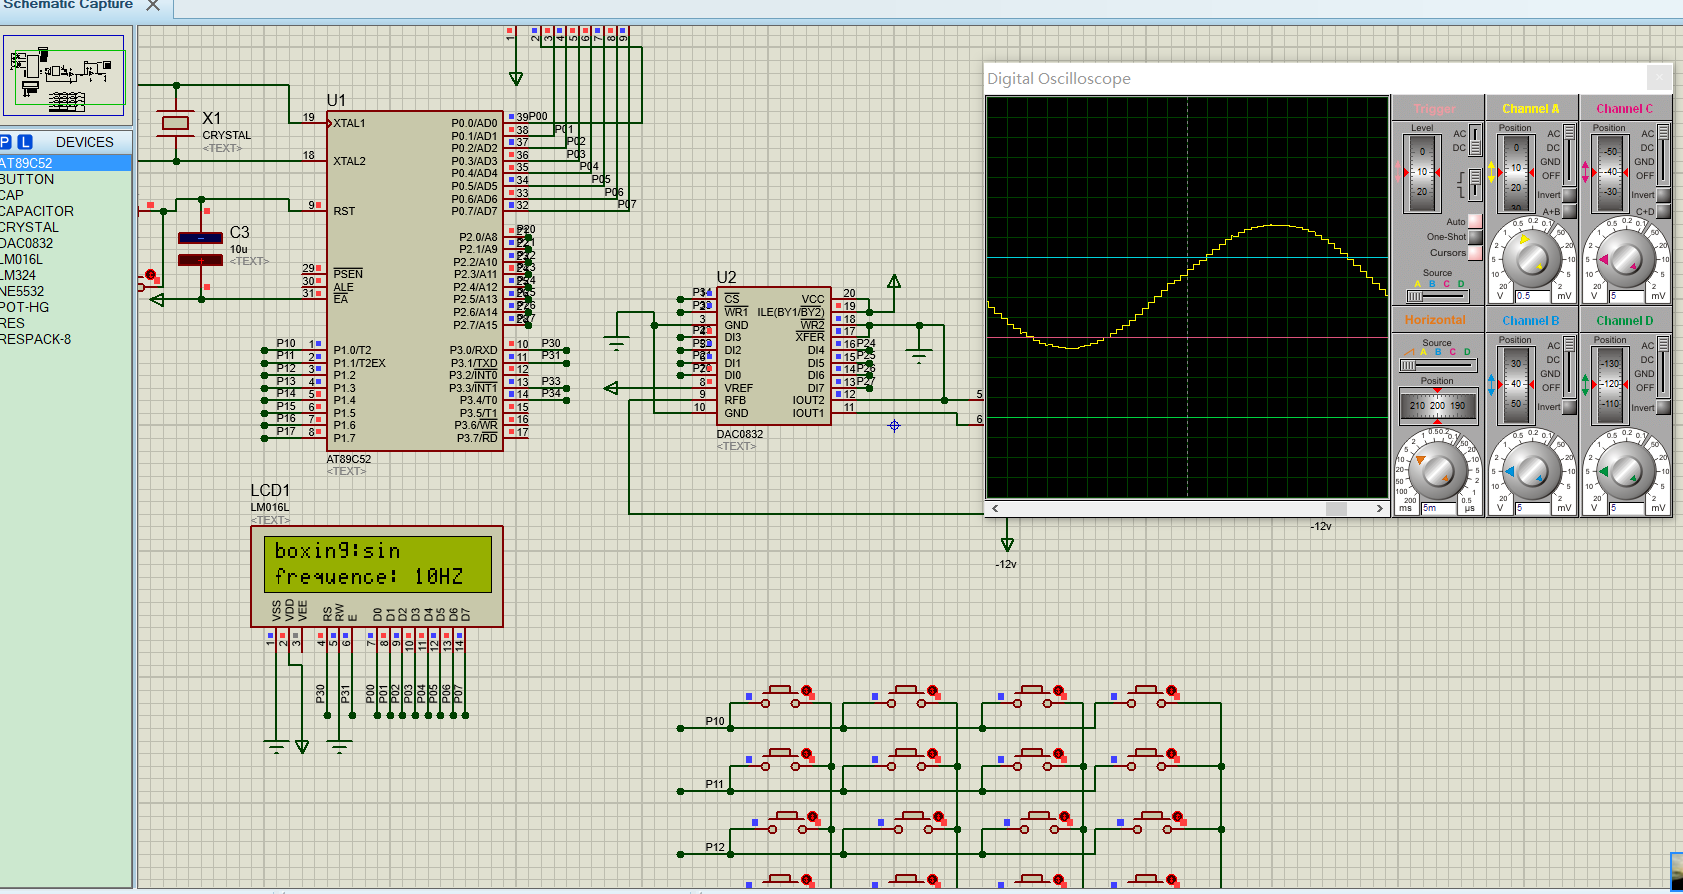Select CRYSTAL in the devices list

coord(65,227)
